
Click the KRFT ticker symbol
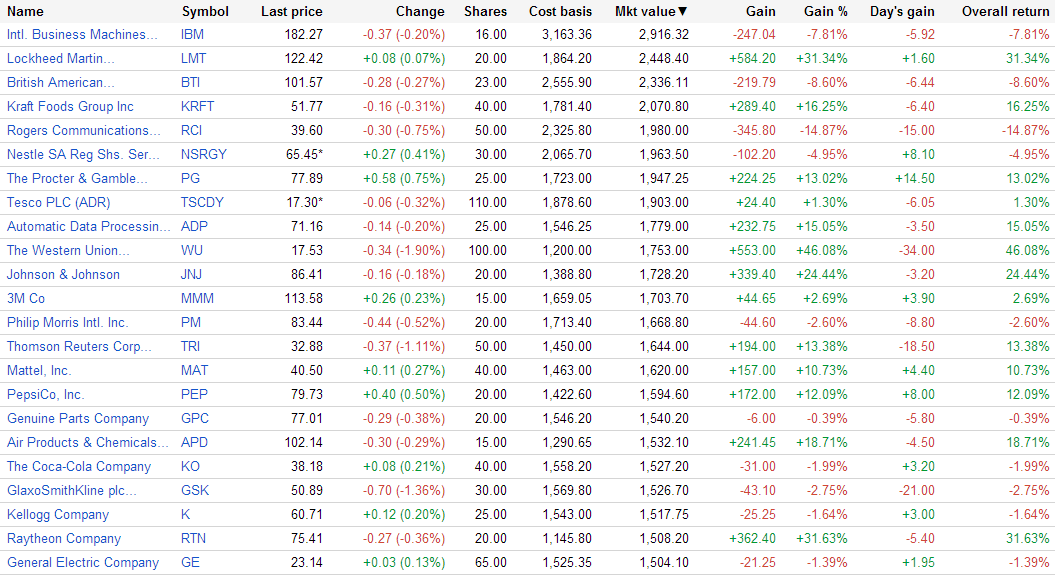(198, 107)
